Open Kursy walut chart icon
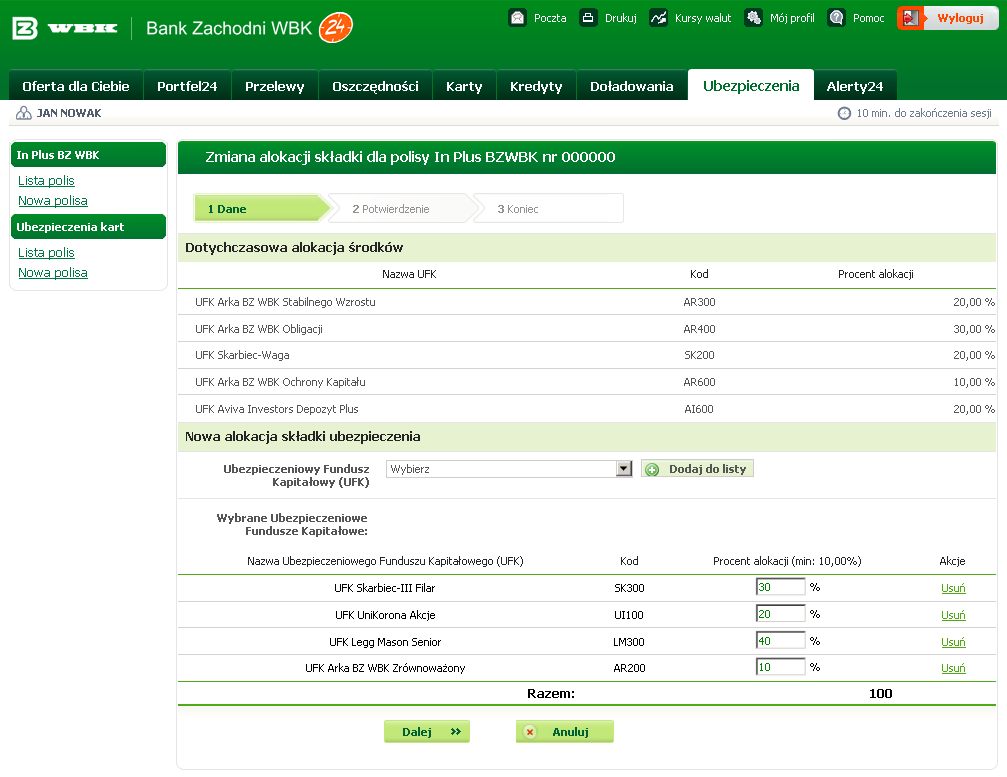Screen dimensions: 1007x777 tap(658, 17)
